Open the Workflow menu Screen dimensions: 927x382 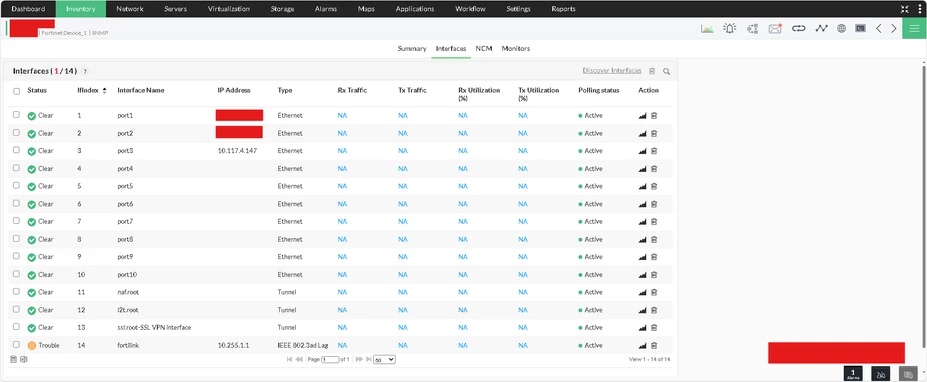tap(470, 9)
